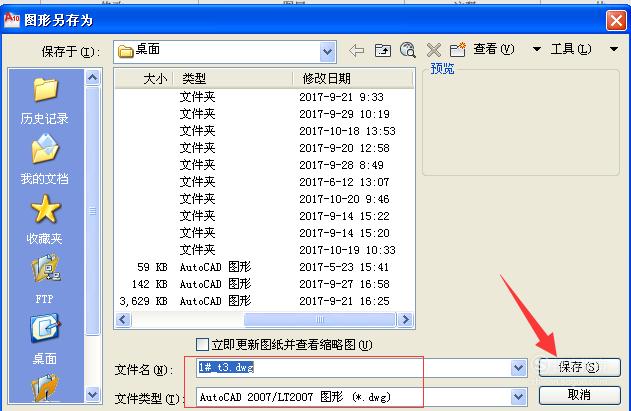The image size is (631, 411).
Task: Open the History (历史记录) folder shortcut
Action: (45, 101)
